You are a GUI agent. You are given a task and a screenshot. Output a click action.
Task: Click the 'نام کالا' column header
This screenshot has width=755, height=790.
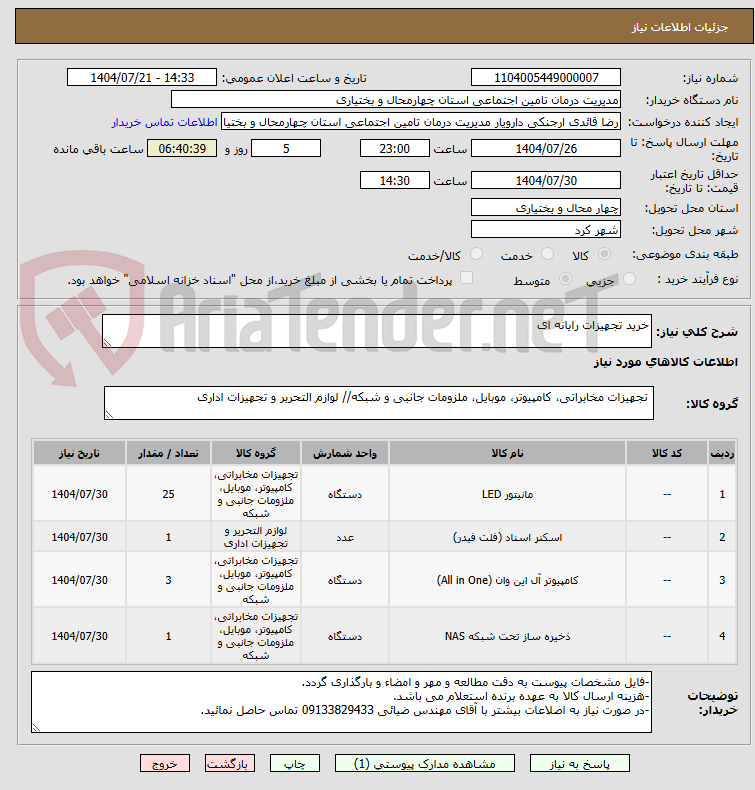(507, 453)
